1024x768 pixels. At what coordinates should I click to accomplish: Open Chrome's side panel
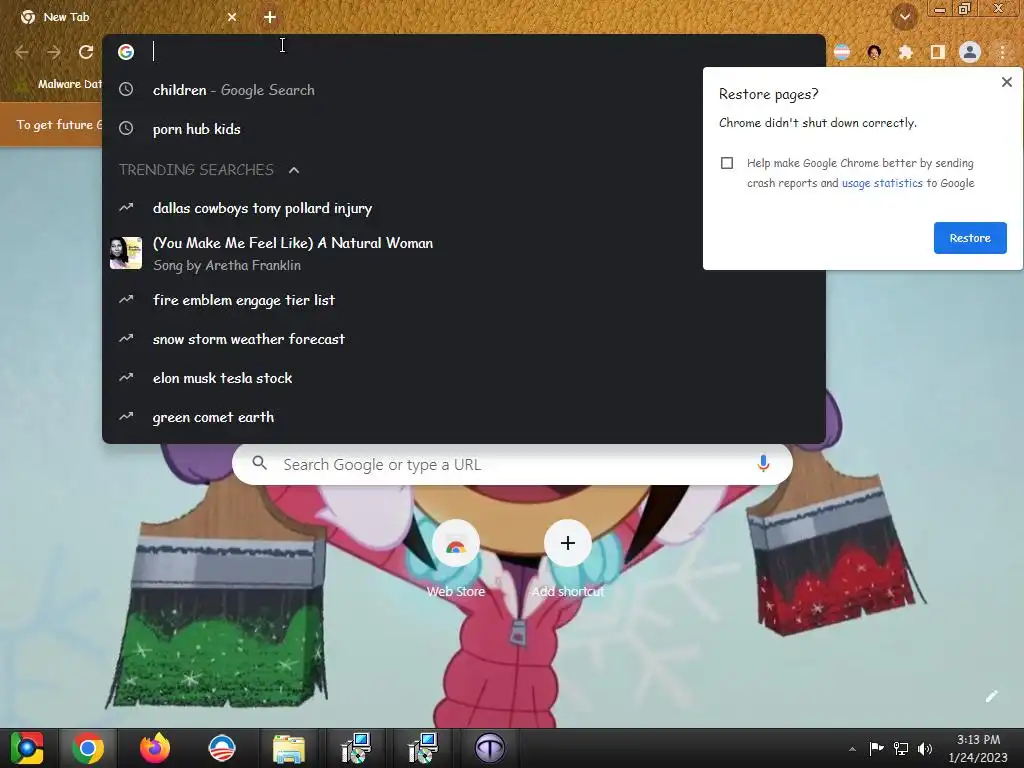[x=937, y=52]
